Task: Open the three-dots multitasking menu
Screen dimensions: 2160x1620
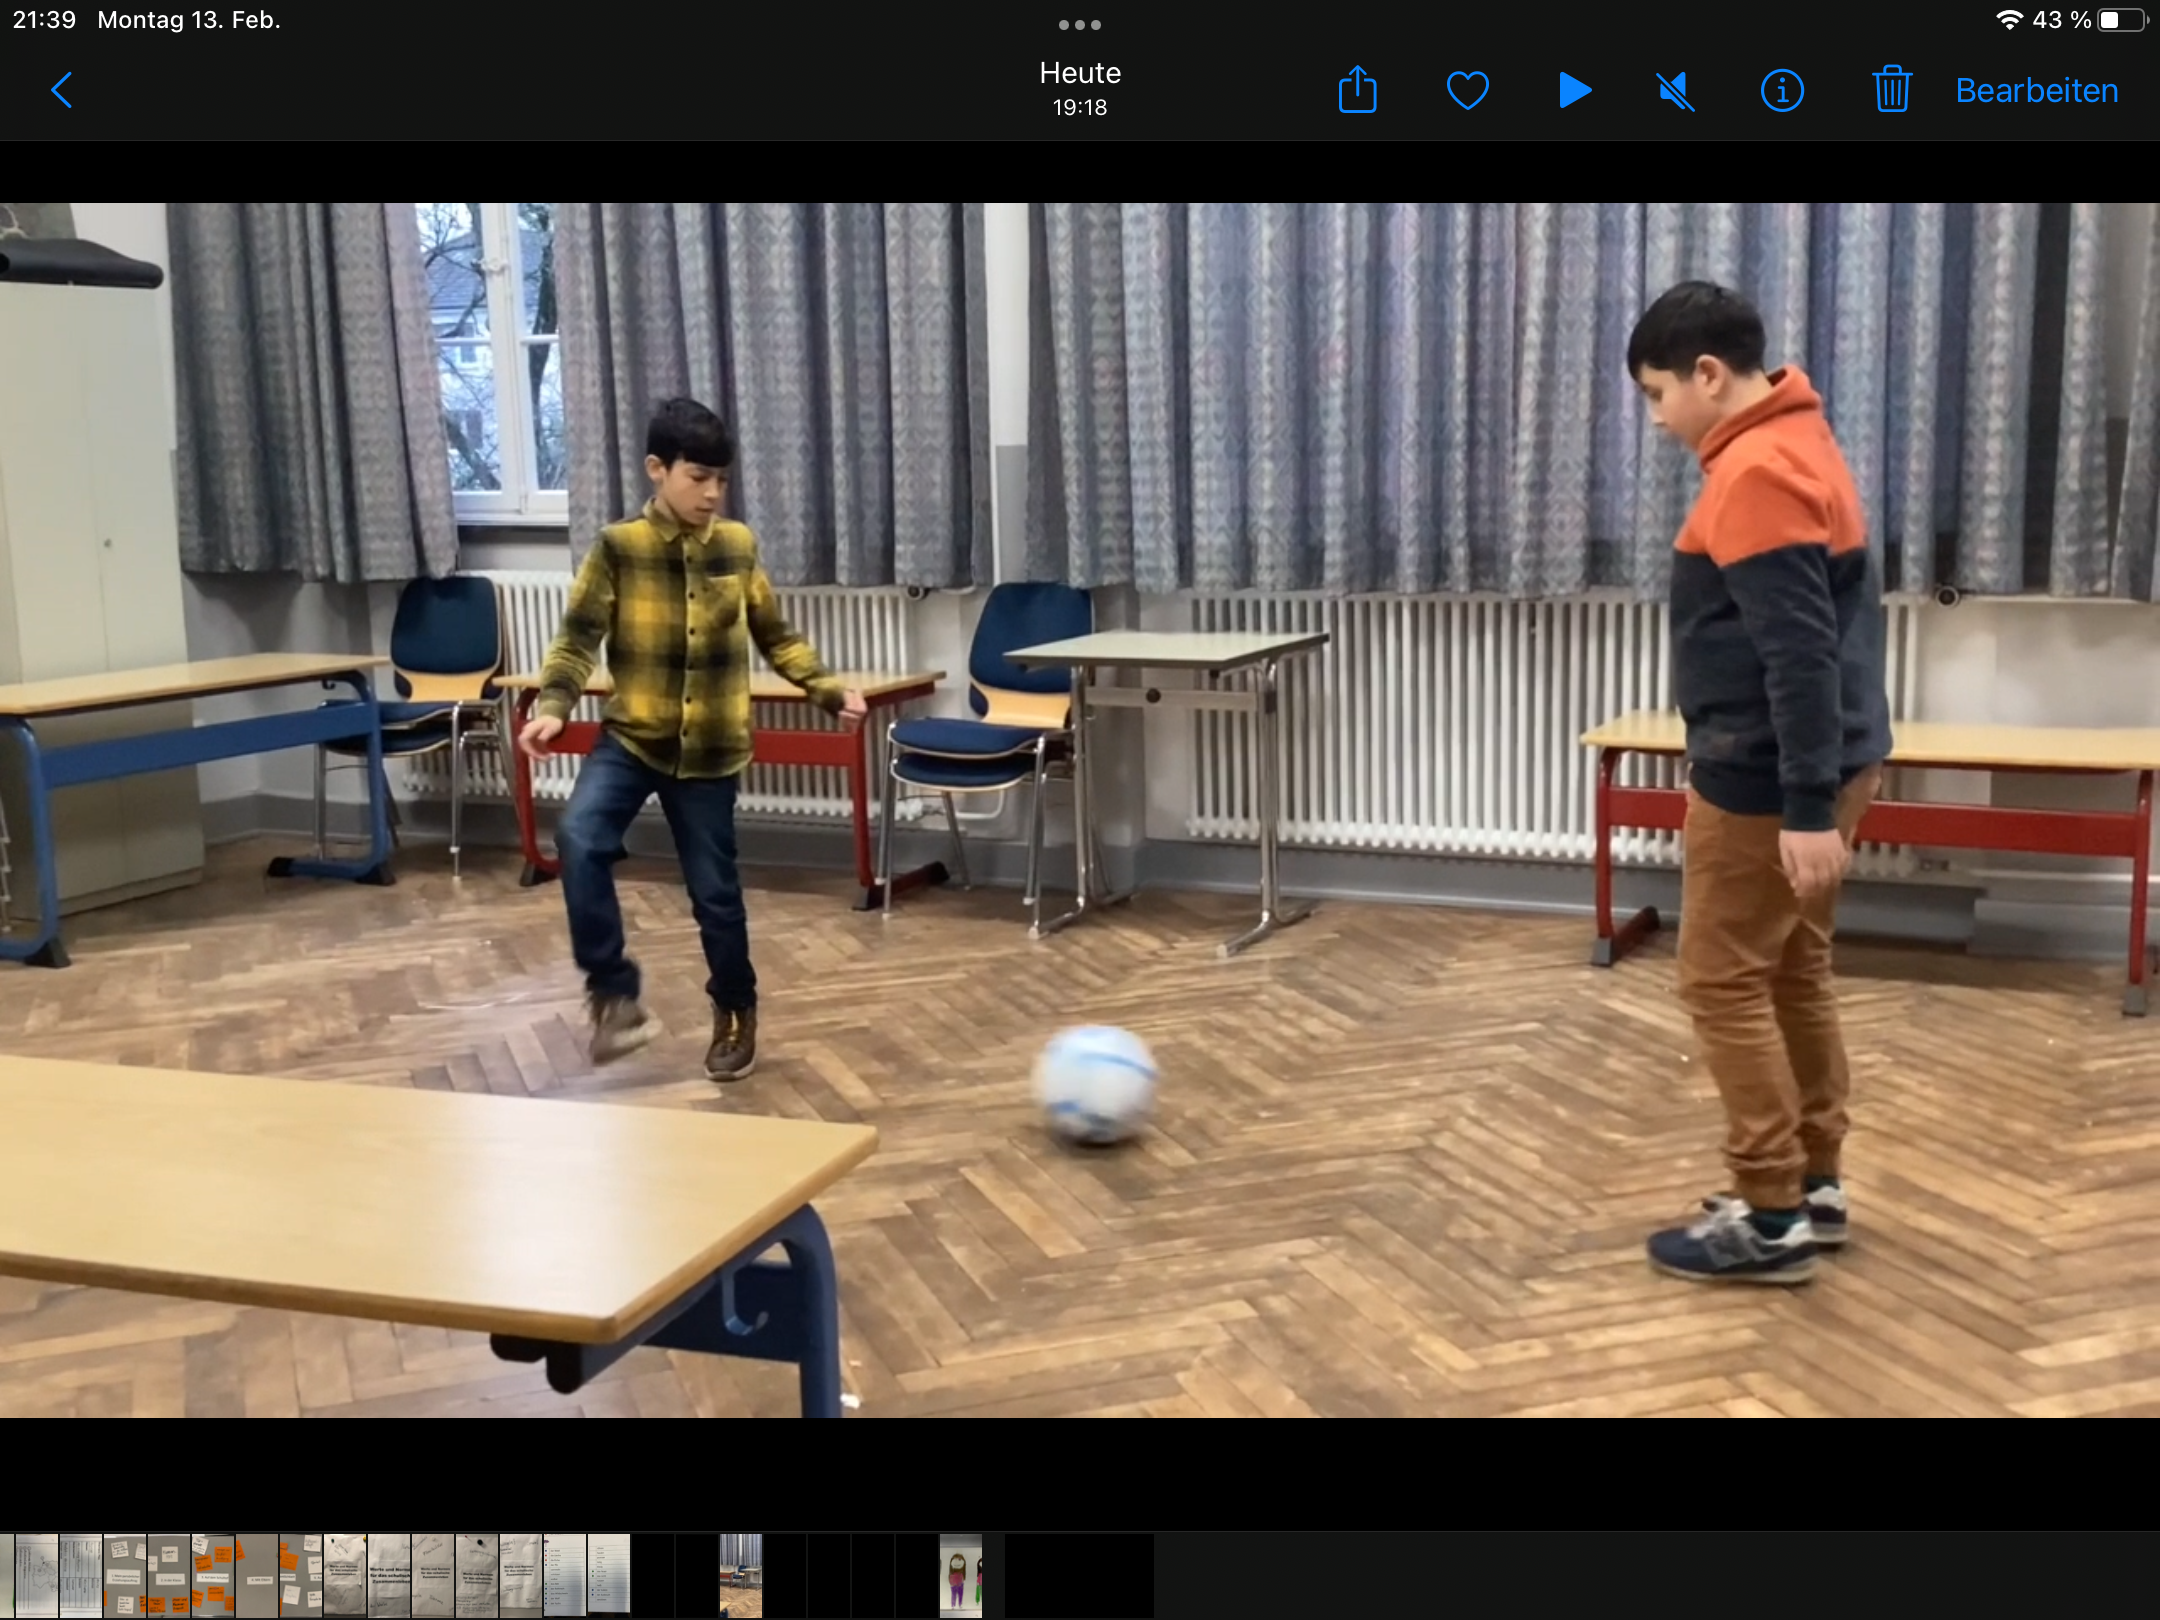Action: click(1080, 25)
